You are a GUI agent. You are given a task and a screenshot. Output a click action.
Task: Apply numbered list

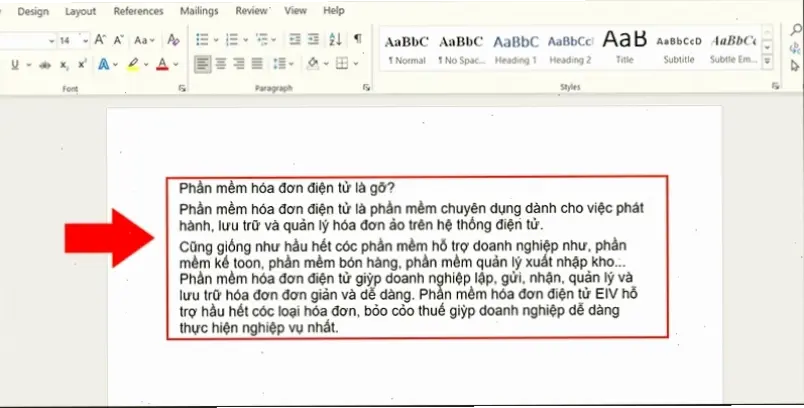tap(232, 39)
